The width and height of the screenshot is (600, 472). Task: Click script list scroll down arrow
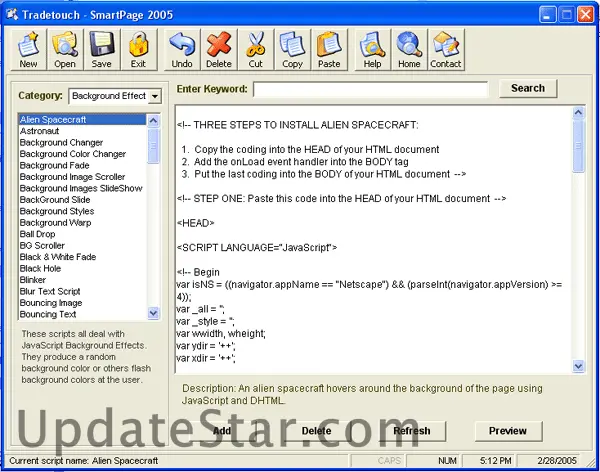153,313
